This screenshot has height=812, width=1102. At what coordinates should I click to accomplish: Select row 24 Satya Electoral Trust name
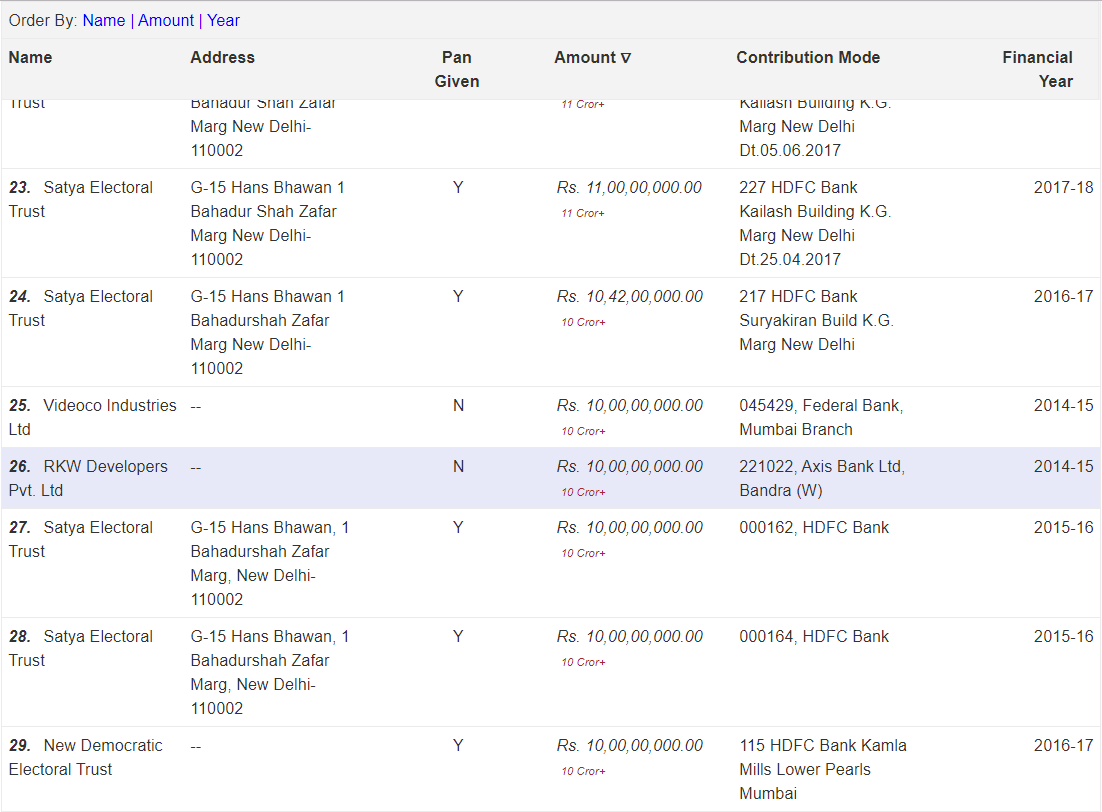pos(81,309)
